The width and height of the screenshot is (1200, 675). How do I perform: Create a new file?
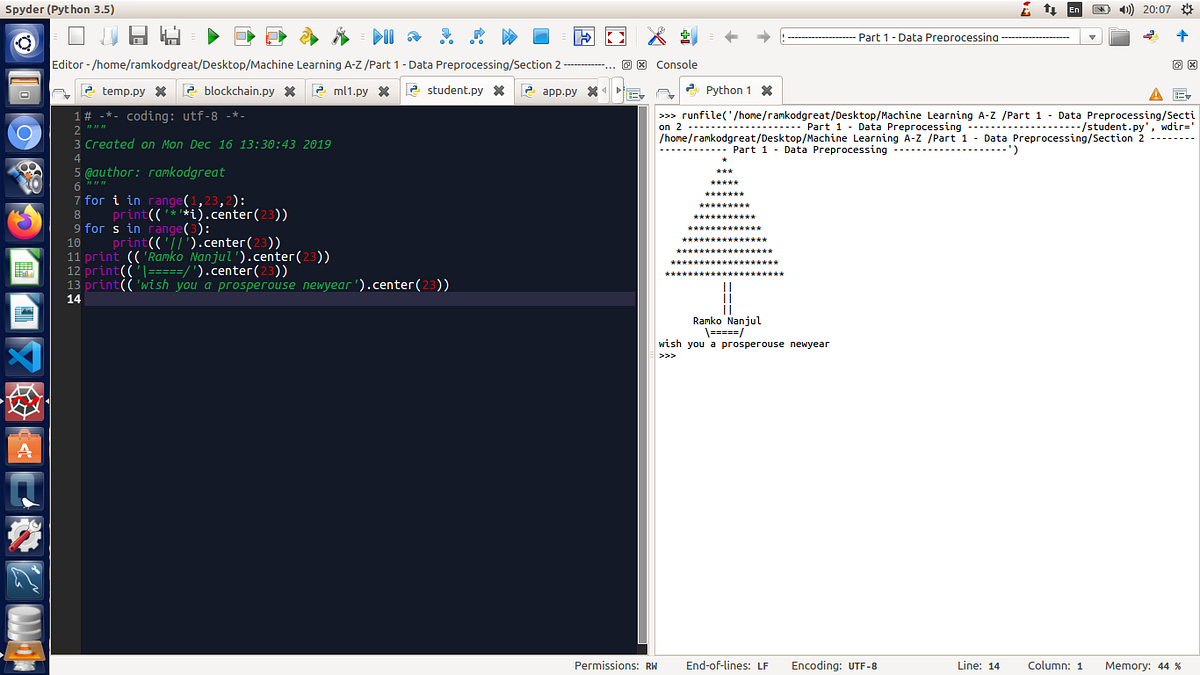[x=75, y=36]
